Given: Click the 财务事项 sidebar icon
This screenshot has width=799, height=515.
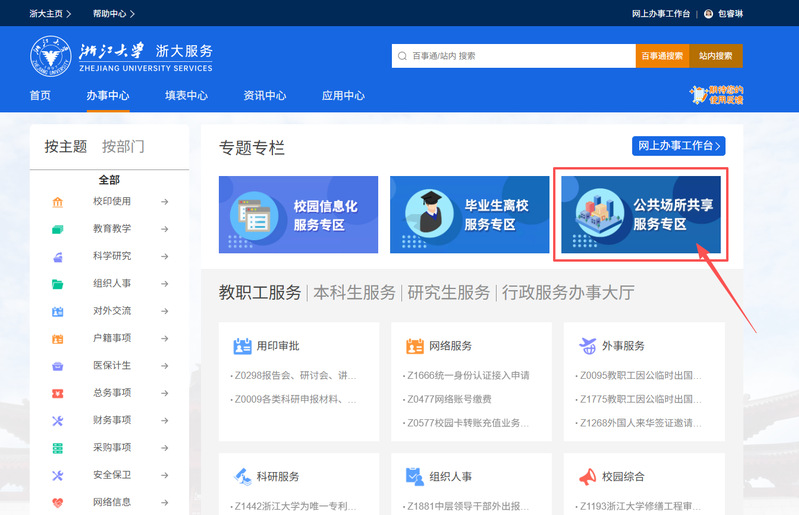Looking at the screenshot, I should coord(58,420).
